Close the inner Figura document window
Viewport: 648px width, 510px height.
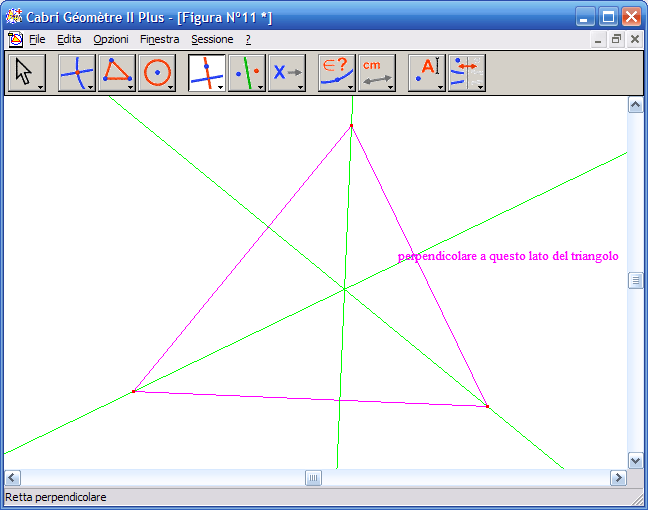tap(635, 40)
